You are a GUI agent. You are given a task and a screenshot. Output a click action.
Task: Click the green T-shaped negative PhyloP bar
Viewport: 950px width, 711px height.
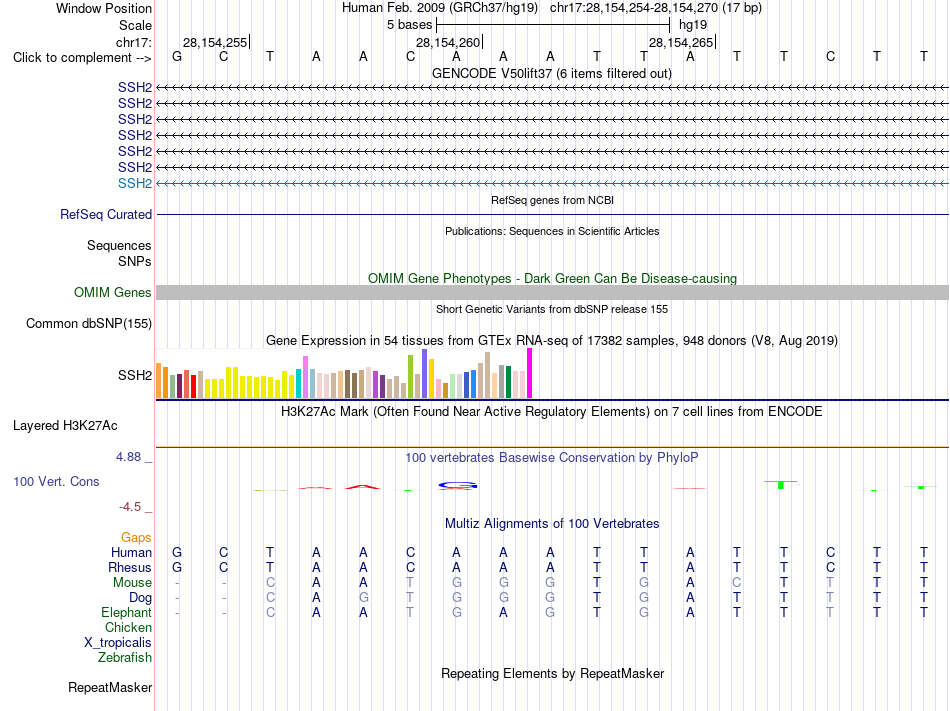781,484
